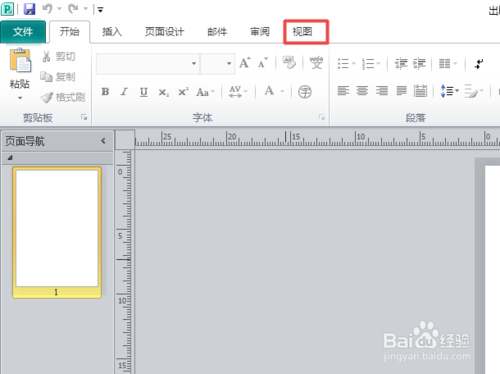Click the Increase Indent icon
This screenshot has width=500, height=374.
tap(419, 63)
